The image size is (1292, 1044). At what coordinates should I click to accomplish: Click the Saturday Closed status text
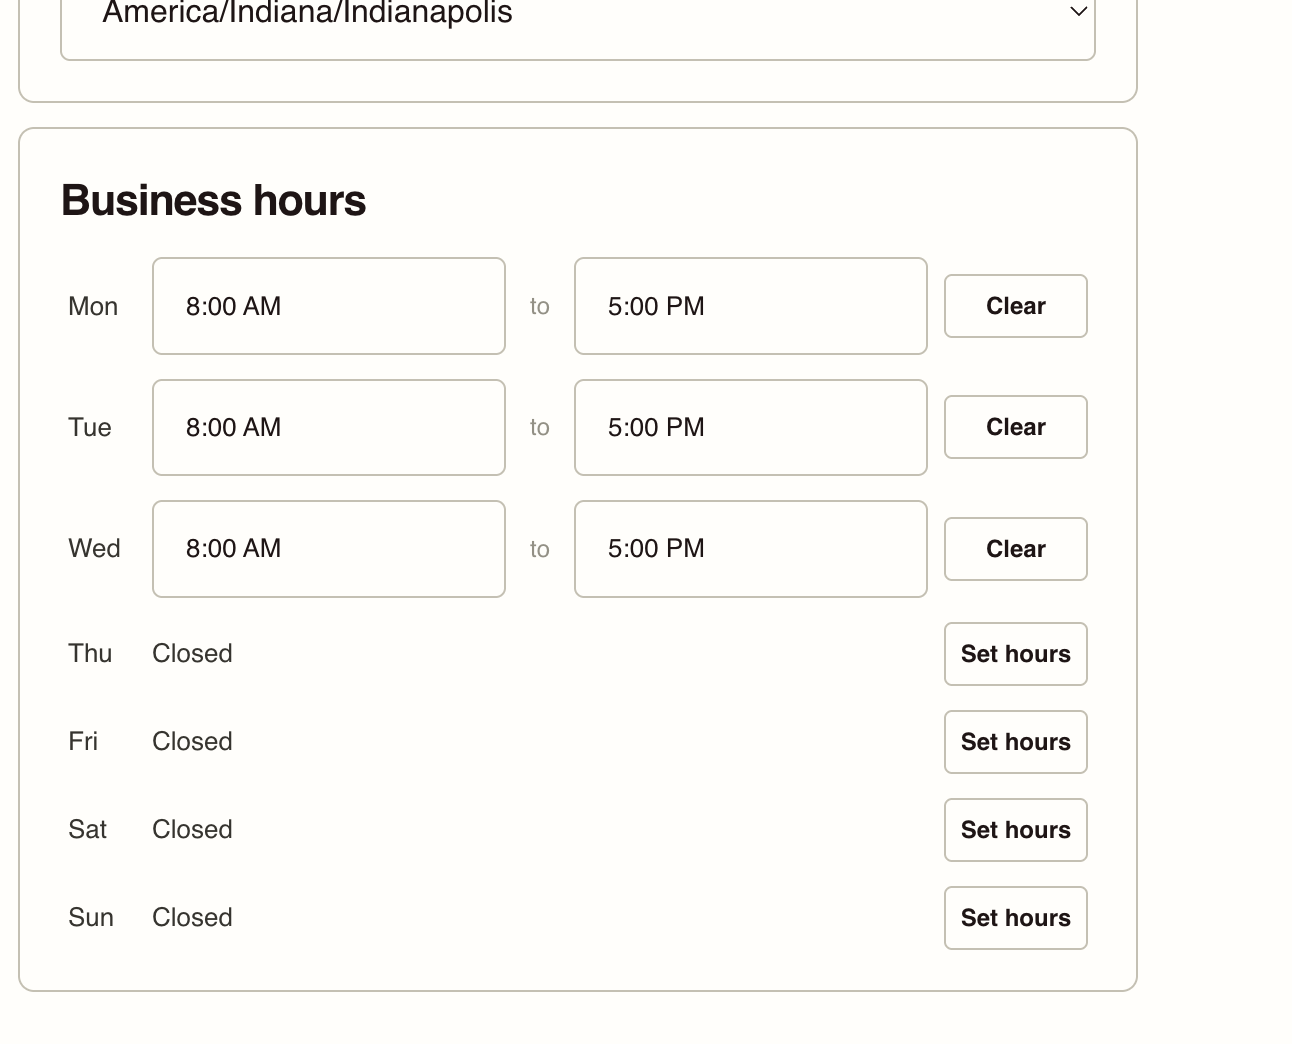[x=192, y=830]
